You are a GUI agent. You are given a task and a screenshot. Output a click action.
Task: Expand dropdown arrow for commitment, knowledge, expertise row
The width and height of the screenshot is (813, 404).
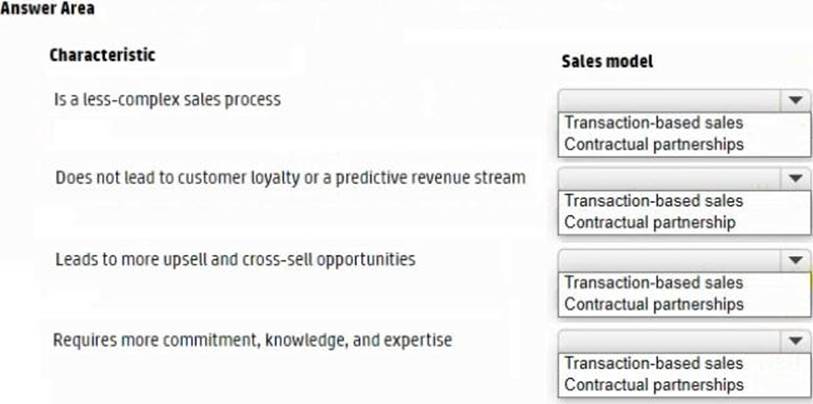[795, 341]
